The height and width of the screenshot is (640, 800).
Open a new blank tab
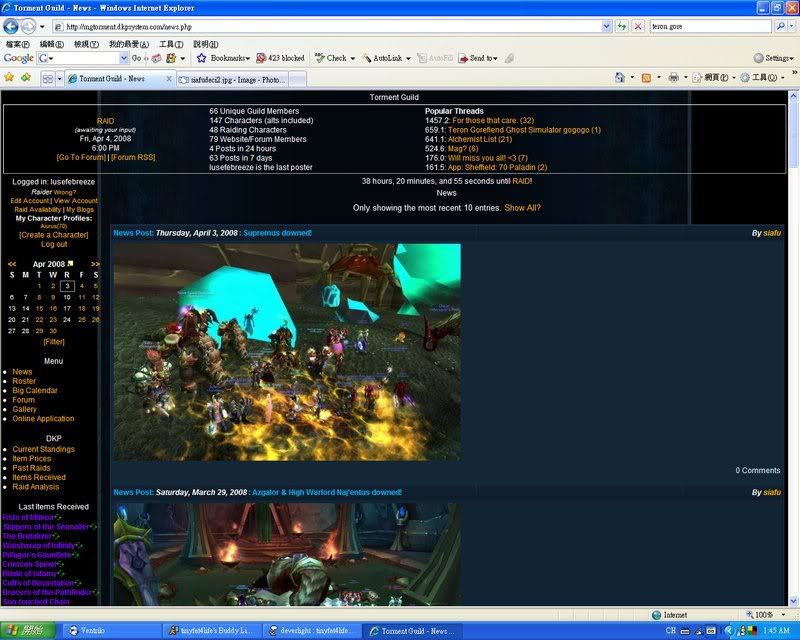pyautogui.click(x=297, y=79)
